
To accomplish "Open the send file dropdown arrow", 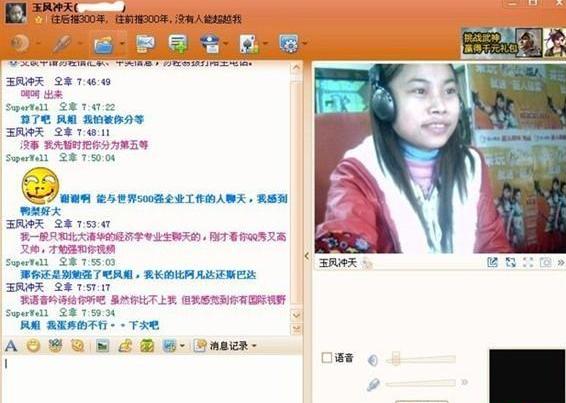I will [122, 44].
